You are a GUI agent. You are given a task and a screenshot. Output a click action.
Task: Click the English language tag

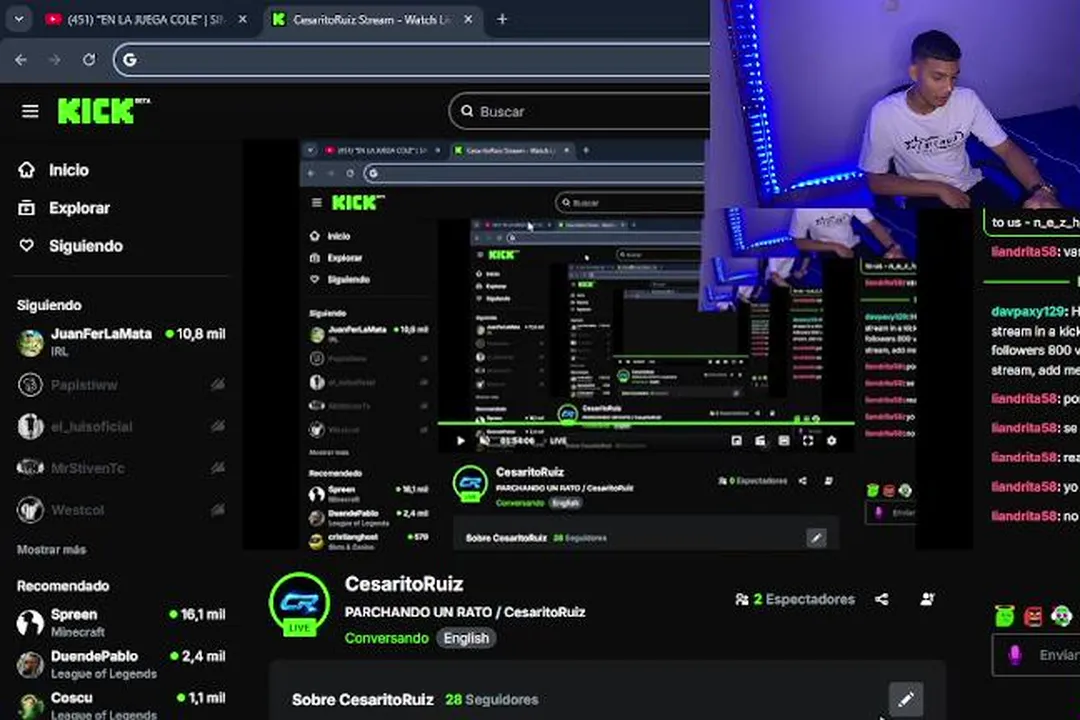pyautogui.click(x=466, y=638)
